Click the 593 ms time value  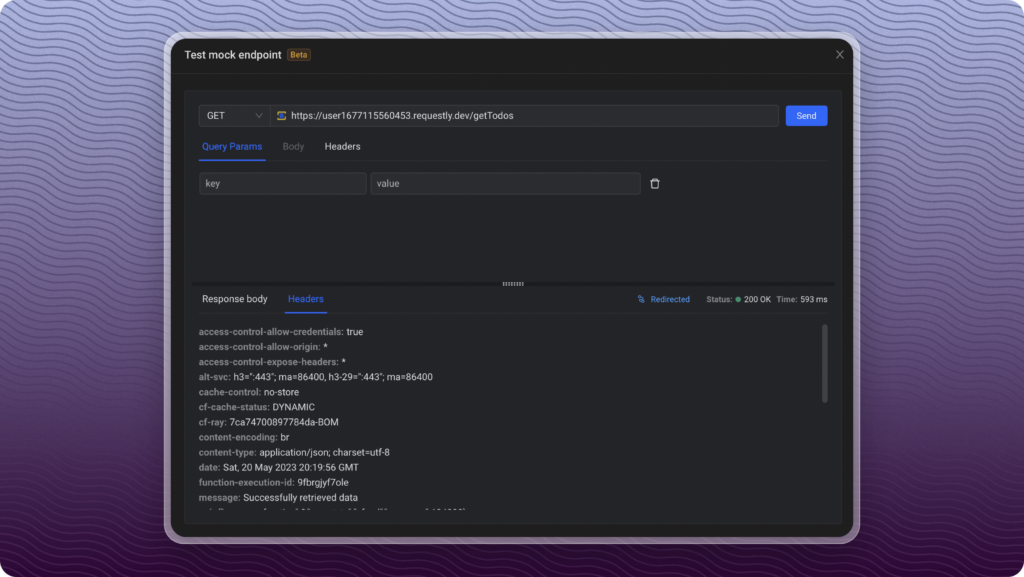click(x=814, y=300)
